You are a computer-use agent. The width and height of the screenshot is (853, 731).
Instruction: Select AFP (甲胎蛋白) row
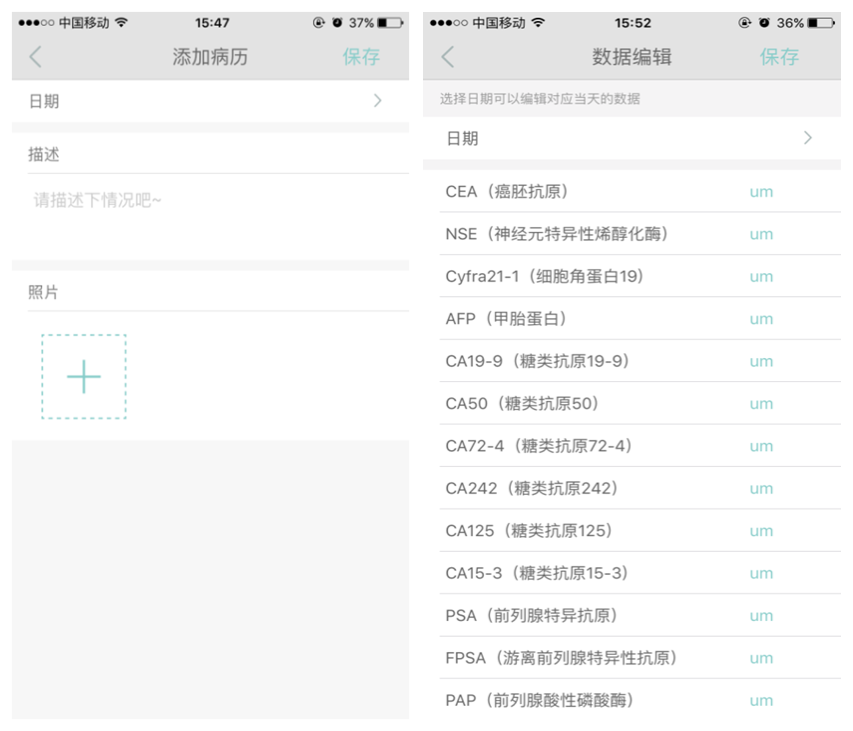point(506,319)
